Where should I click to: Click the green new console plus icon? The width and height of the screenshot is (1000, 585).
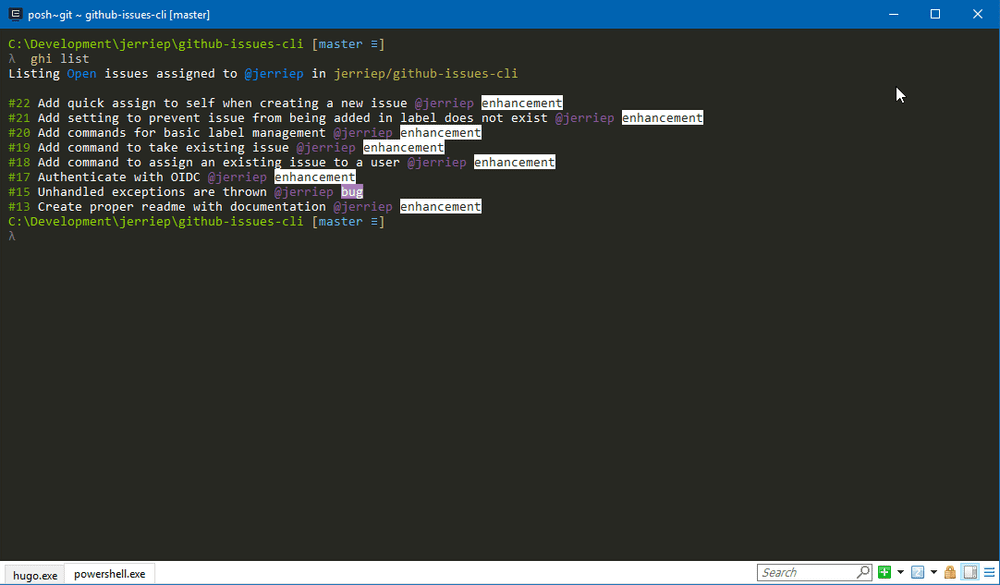pyautogui.click(x=884, y=572)
